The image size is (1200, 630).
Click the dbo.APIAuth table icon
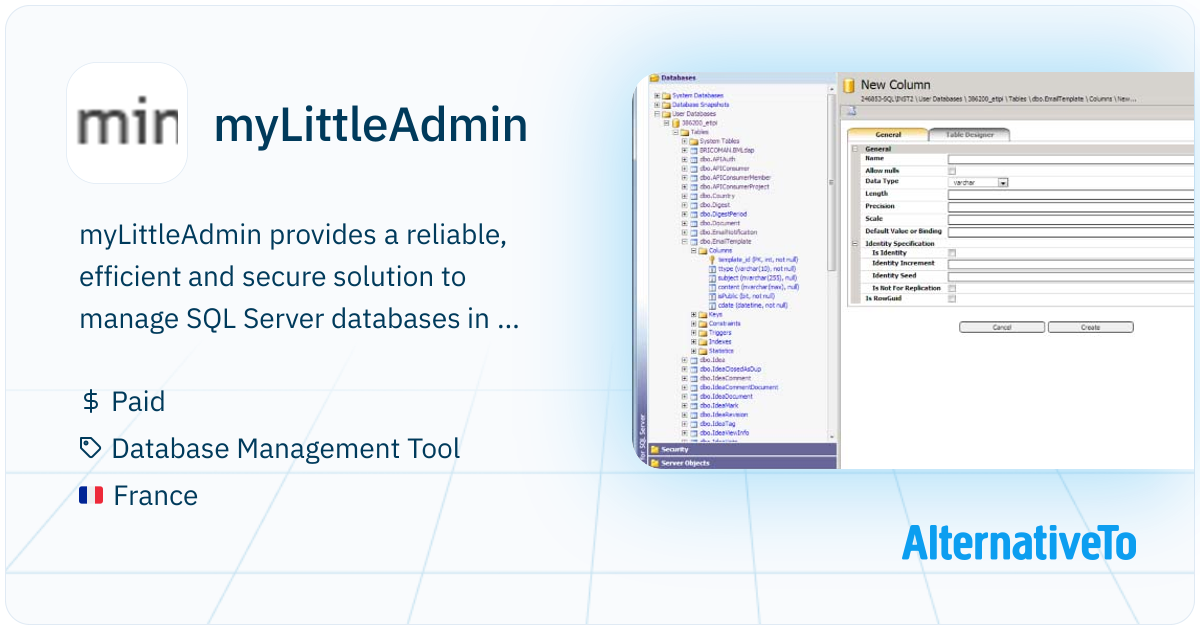coord(694,159)
